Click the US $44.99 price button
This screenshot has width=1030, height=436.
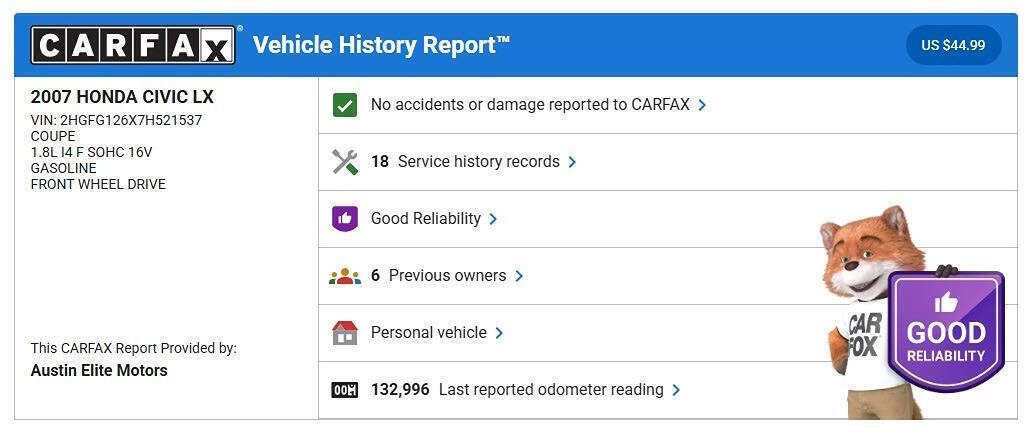point(953,45)
